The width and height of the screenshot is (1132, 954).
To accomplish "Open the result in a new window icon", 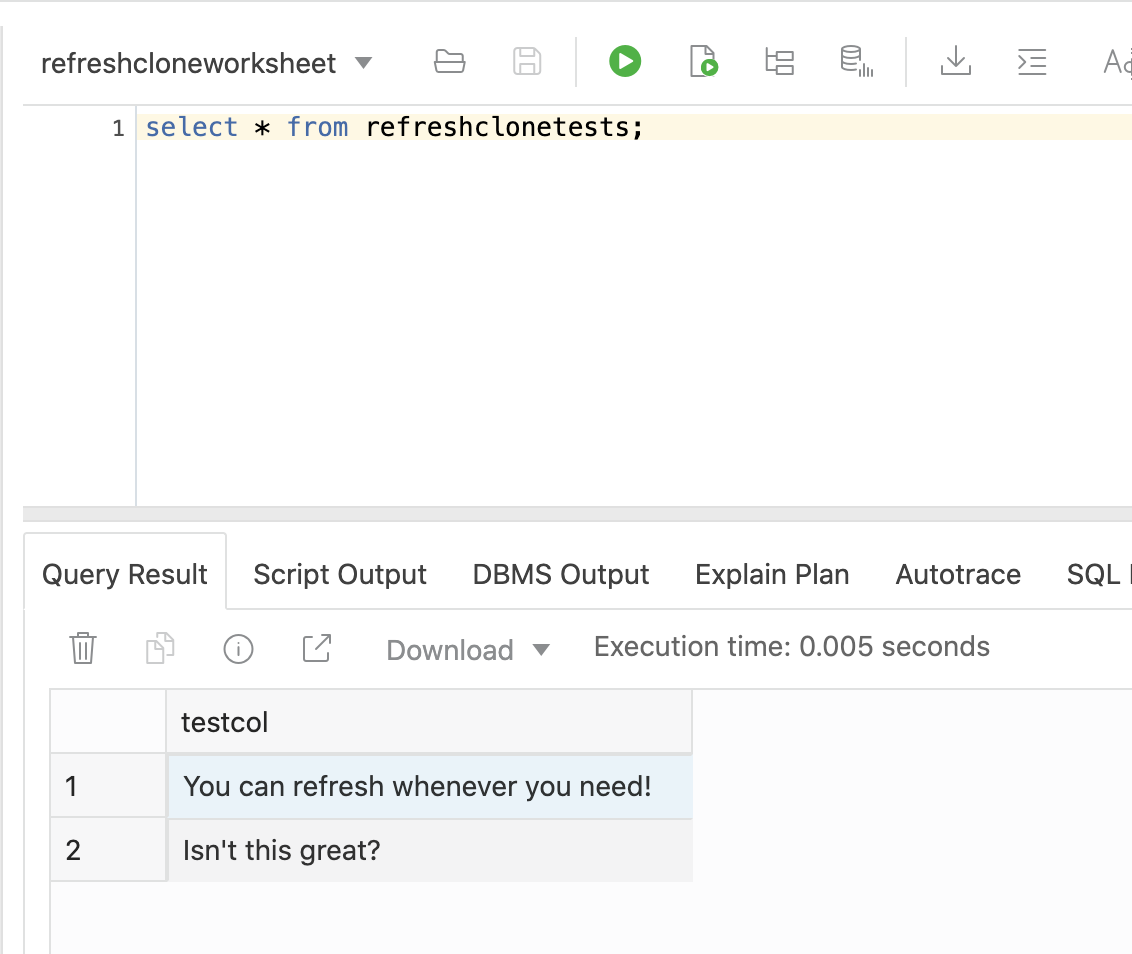I will [316, 649].
